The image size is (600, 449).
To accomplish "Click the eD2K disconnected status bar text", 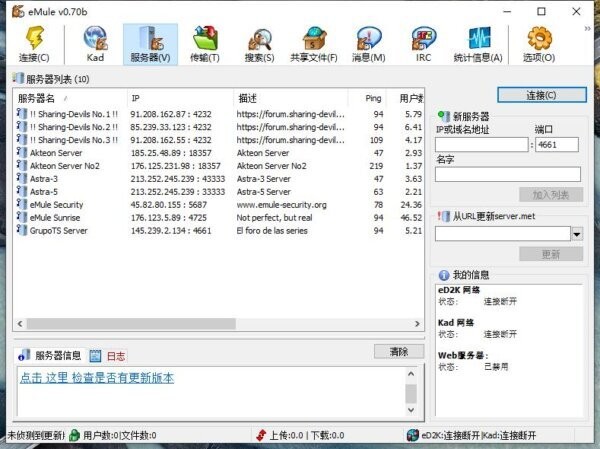I will click(450, 435).
